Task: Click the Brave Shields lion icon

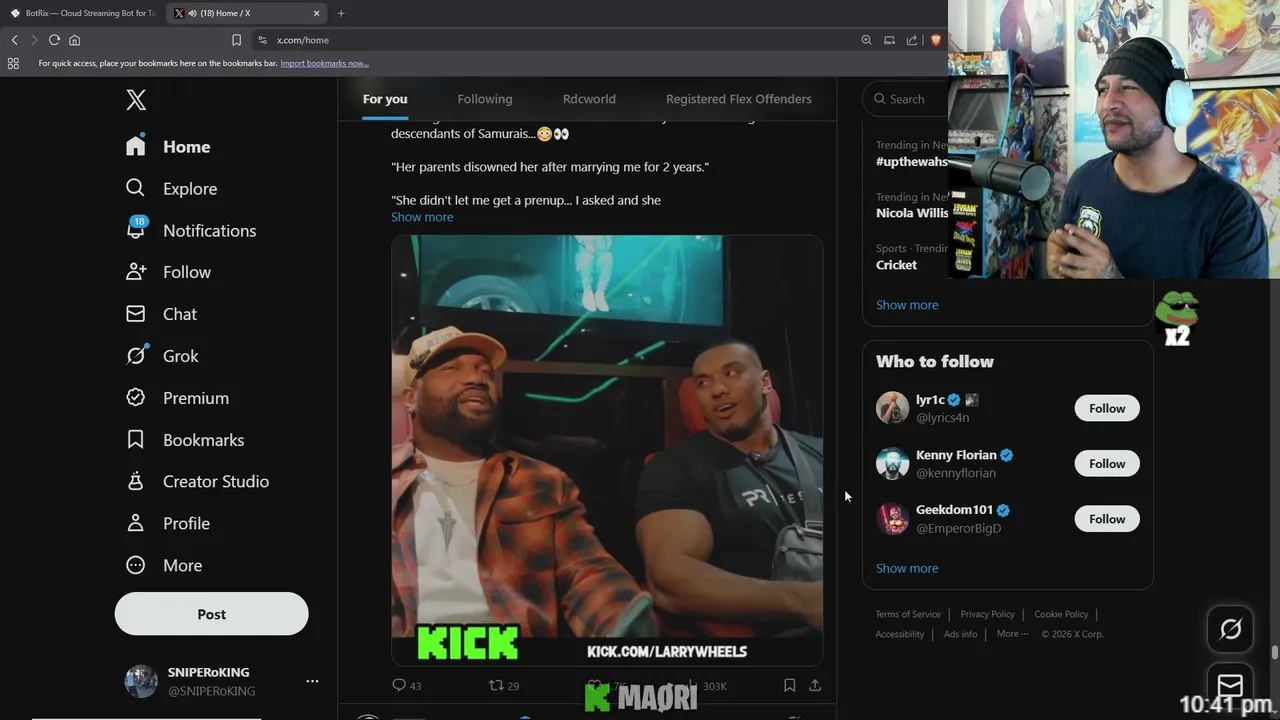Action: tap(936, 40)
